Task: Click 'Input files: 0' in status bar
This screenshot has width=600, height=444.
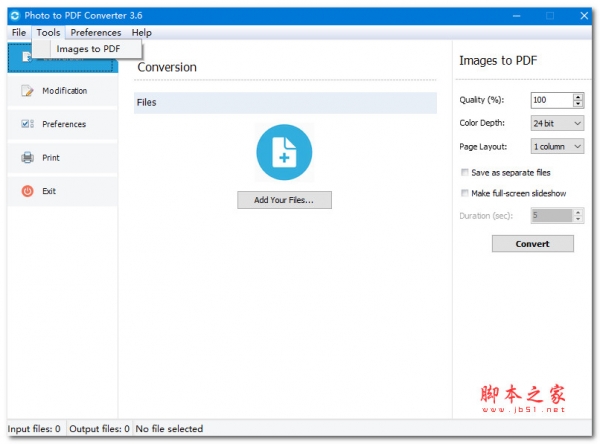Action: [34, 429]
